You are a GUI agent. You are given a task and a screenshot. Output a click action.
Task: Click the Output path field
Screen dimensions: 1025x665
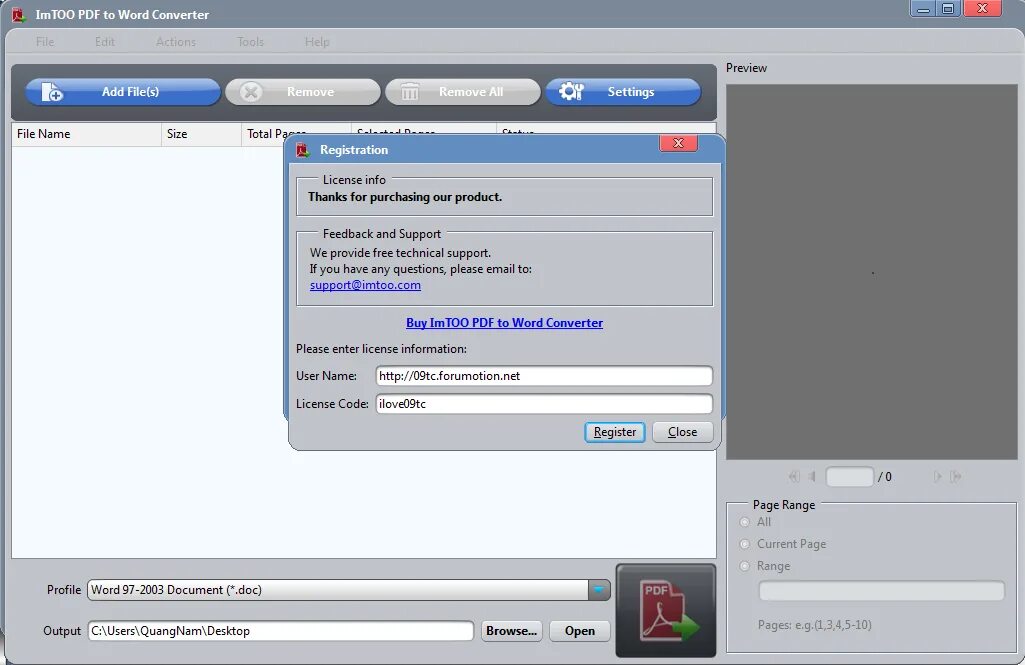[280, 631]
